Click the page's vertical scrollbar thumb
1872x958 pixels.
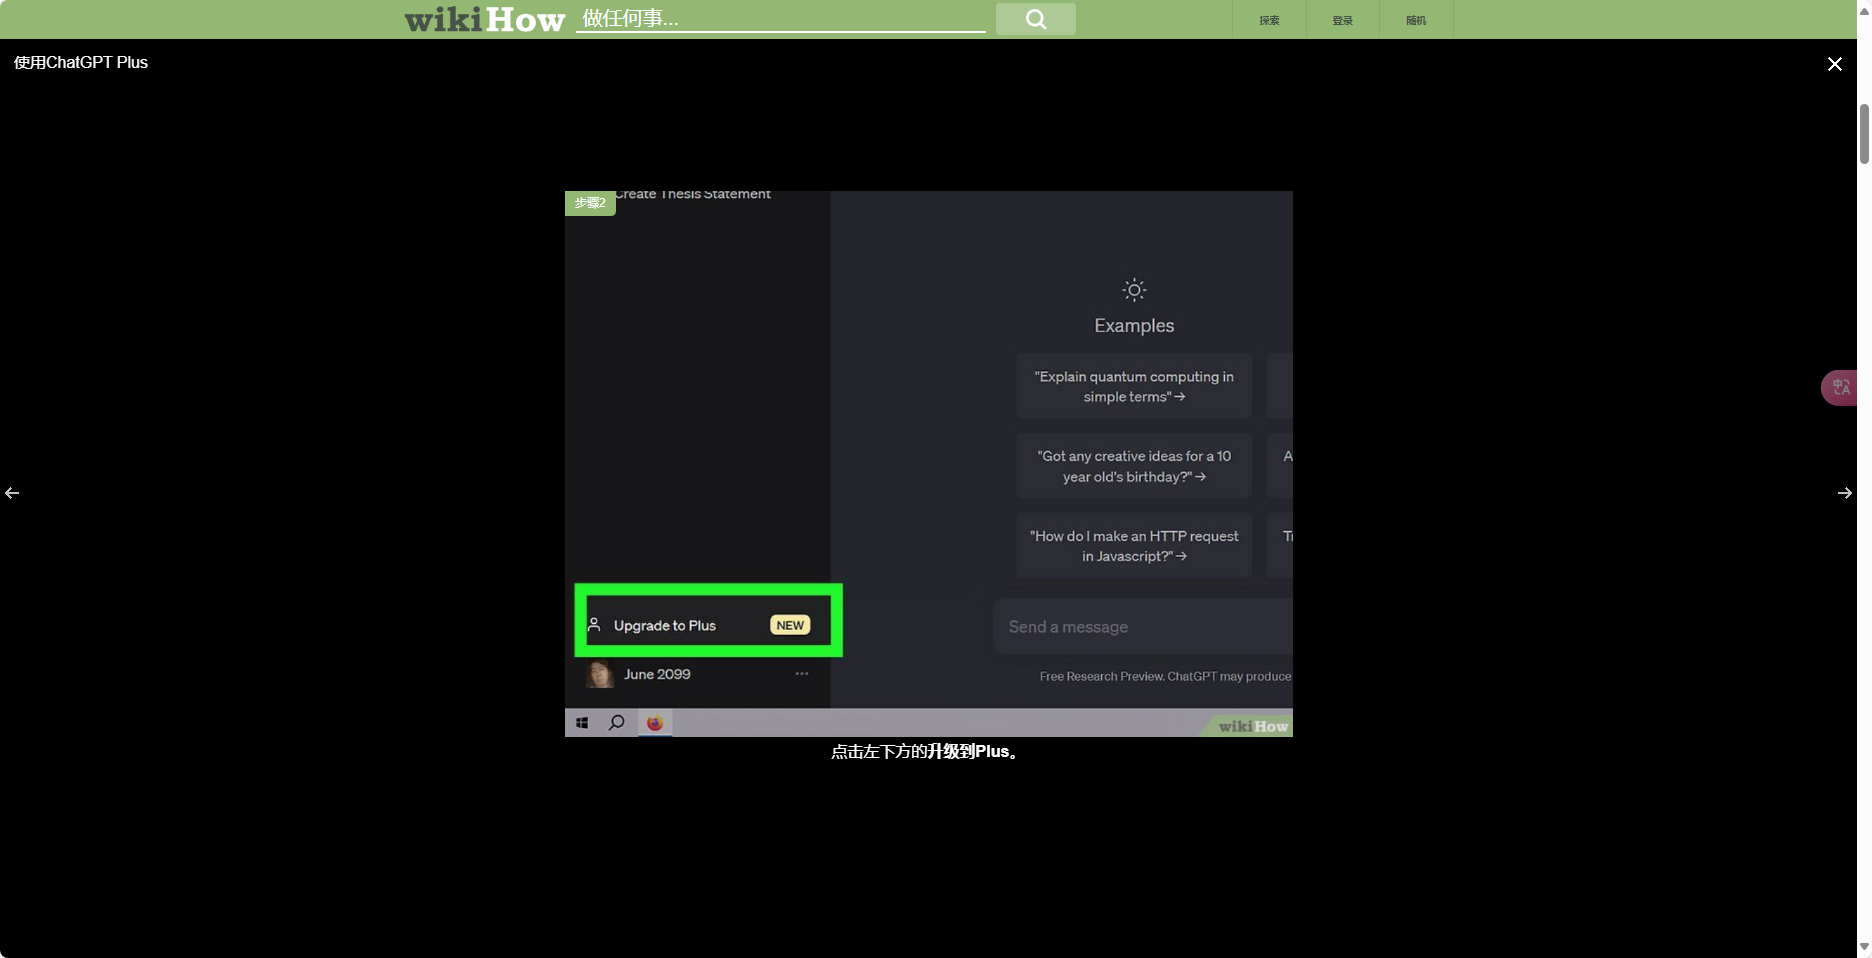(1864, 133)
